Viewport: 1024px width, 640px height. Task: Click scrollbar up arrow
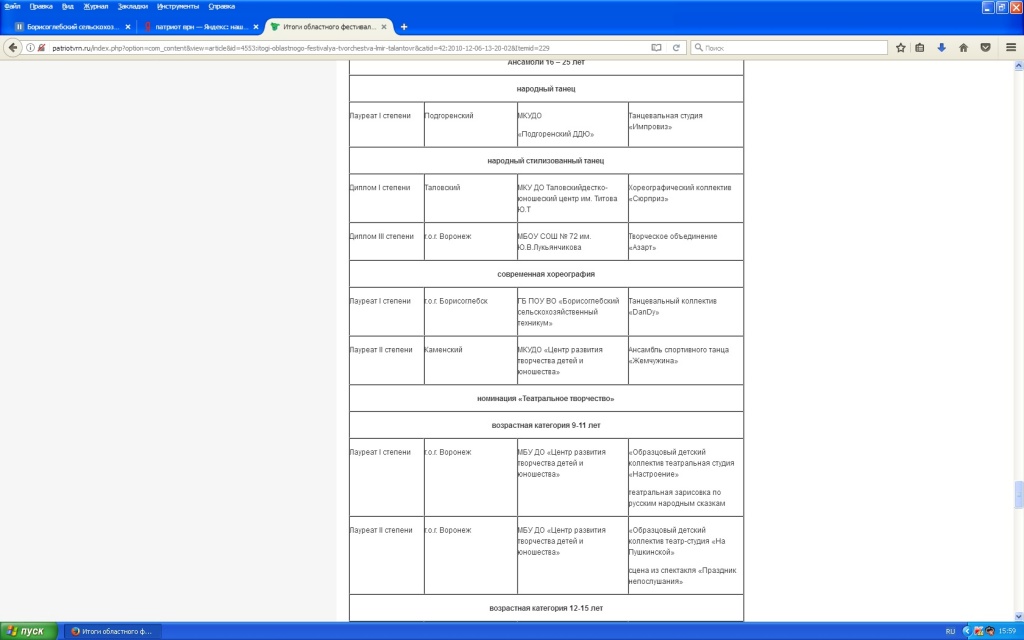point(1018,66)
